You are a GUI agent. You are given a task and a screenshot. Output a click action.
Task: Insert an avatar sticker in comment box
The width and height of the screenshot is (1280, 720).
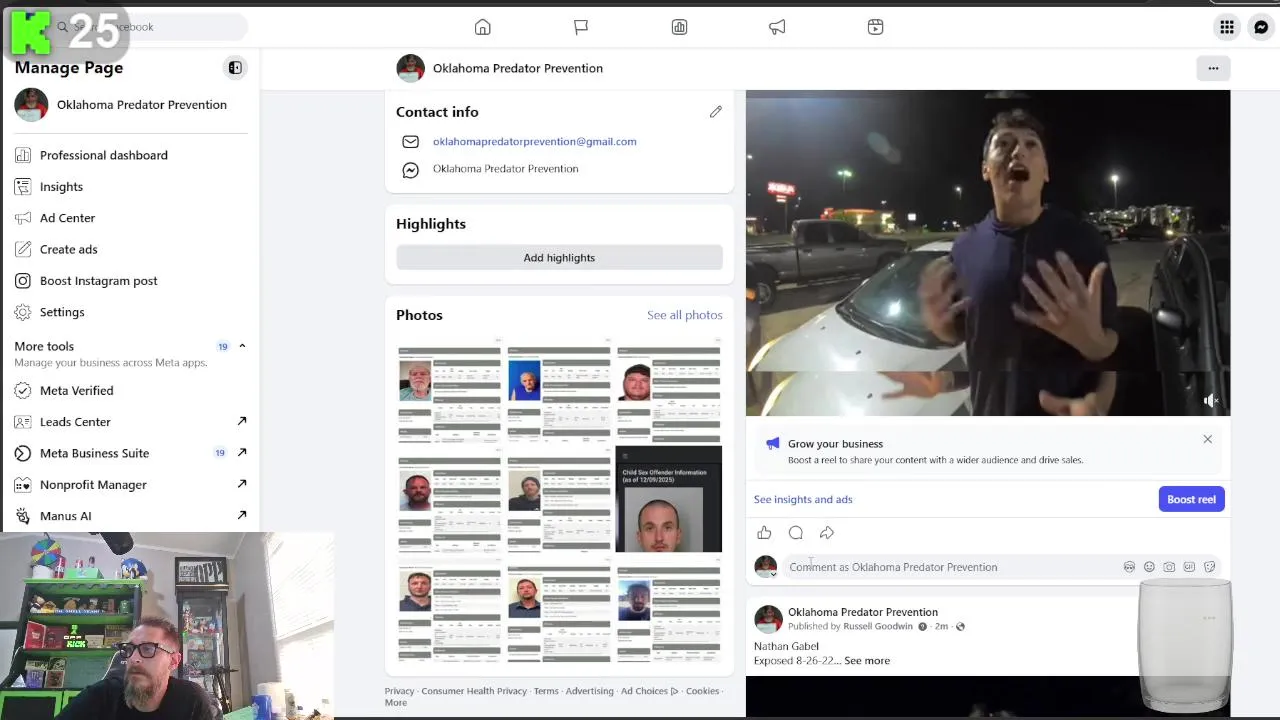[1129, 567]
